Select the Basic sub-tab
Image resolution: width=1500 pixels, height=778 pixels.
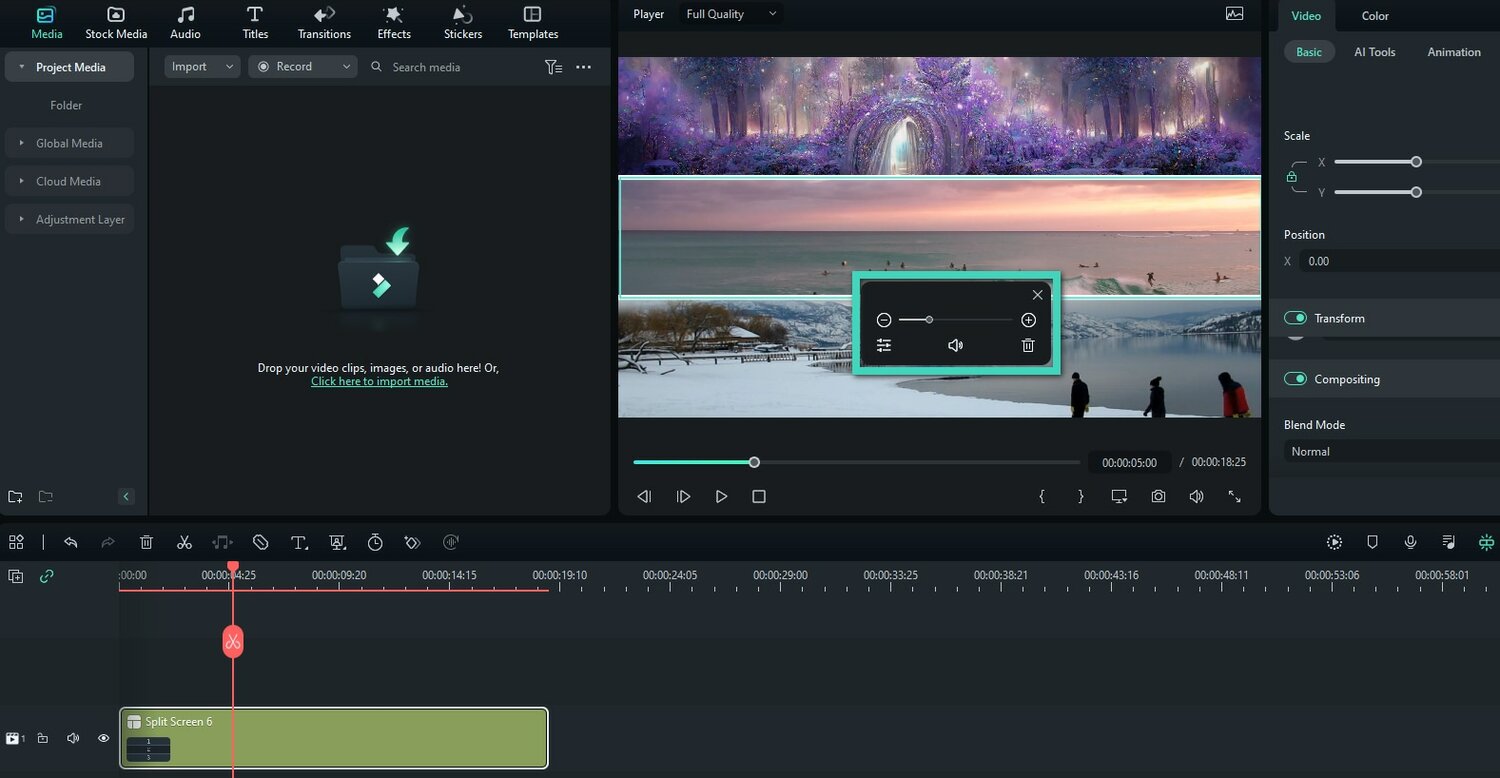1309,52
